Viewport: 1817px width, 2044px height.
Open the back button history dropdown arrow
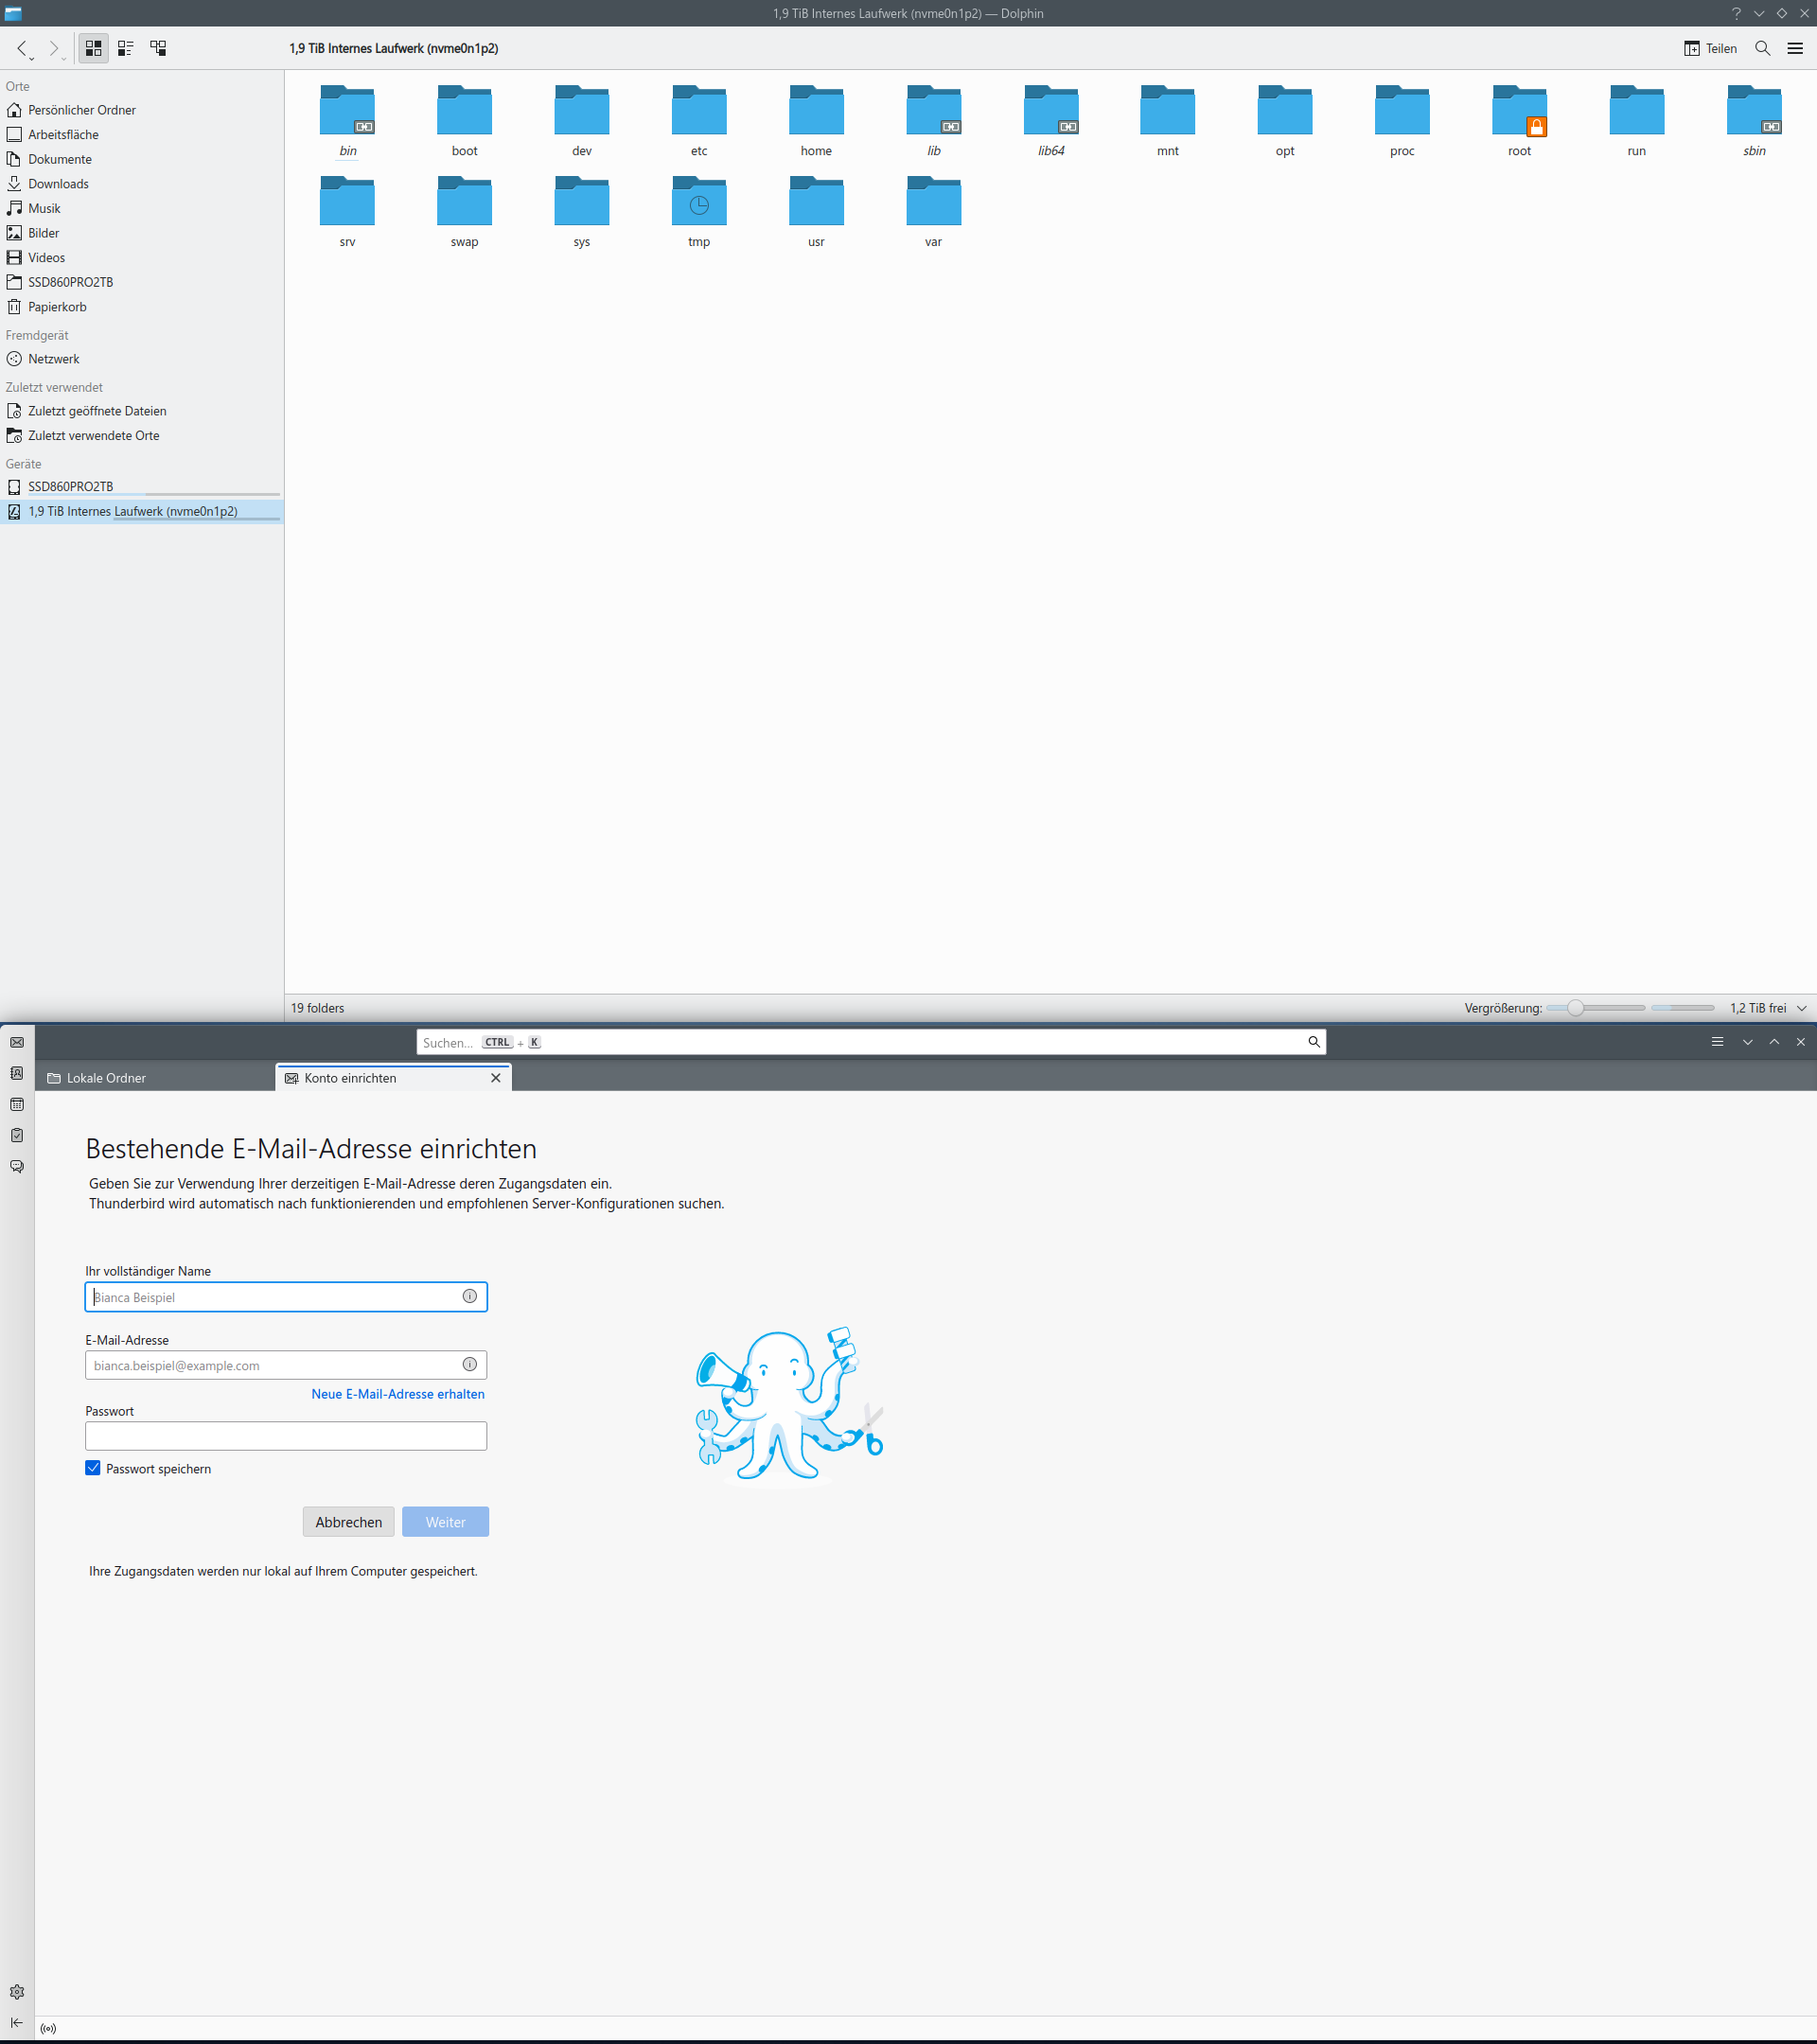pyautogui.click(x=32, y=59)
